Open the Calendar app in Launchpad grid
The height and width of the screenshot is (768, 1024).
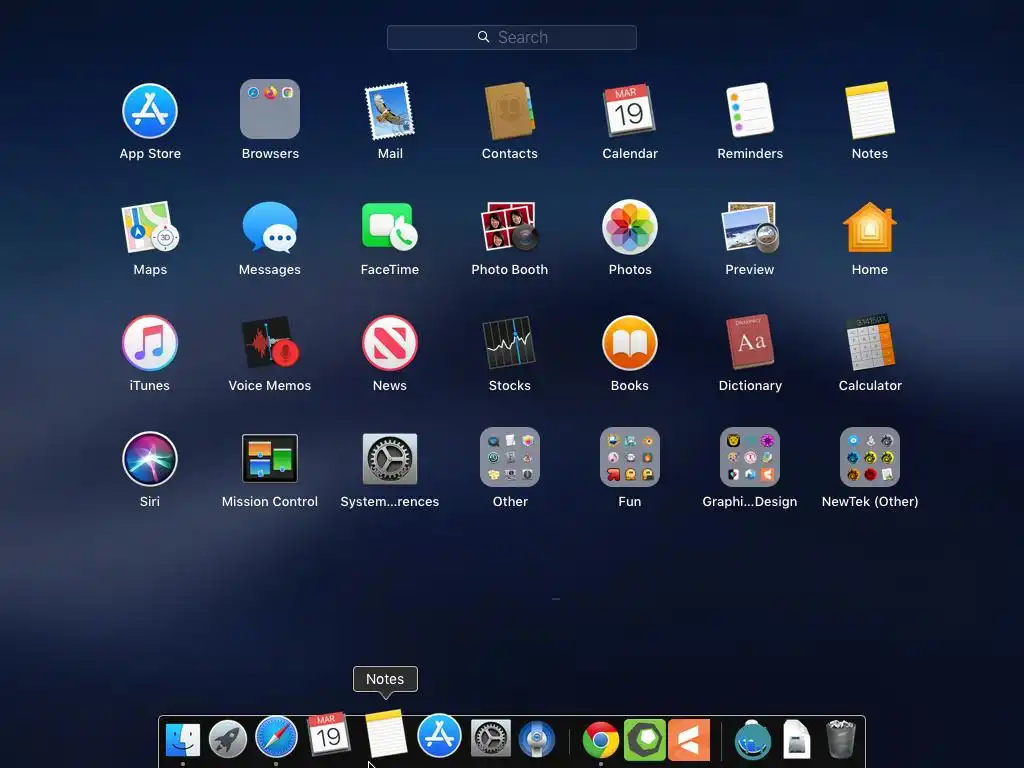[x=630, y=110]
